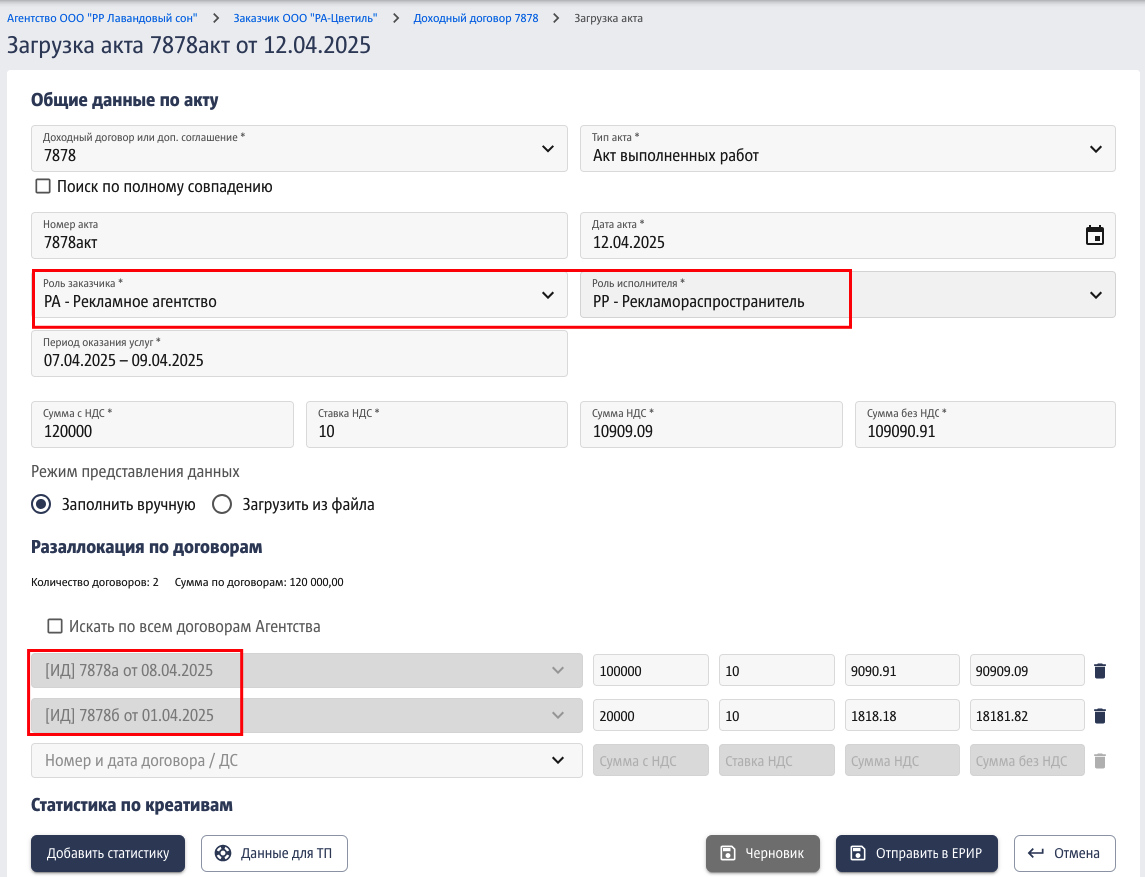Enable Поиск по полному совпадению checkbox
This screenshot has height=877, width=1145.
click(43, 186)
